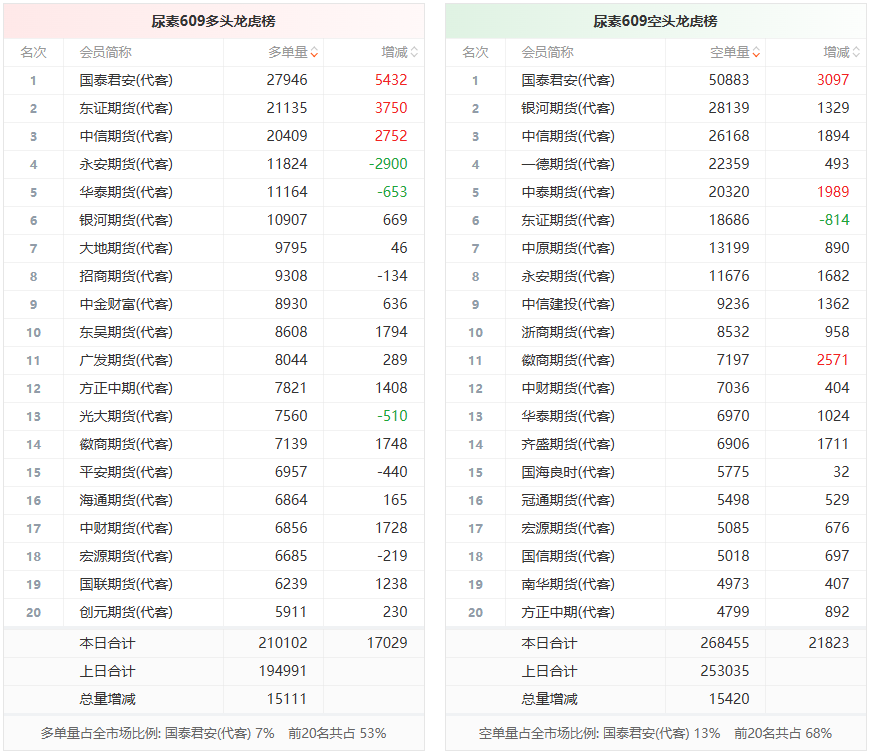
Task: Click short previous-day total 253035
Action: (x=724, y=671)
